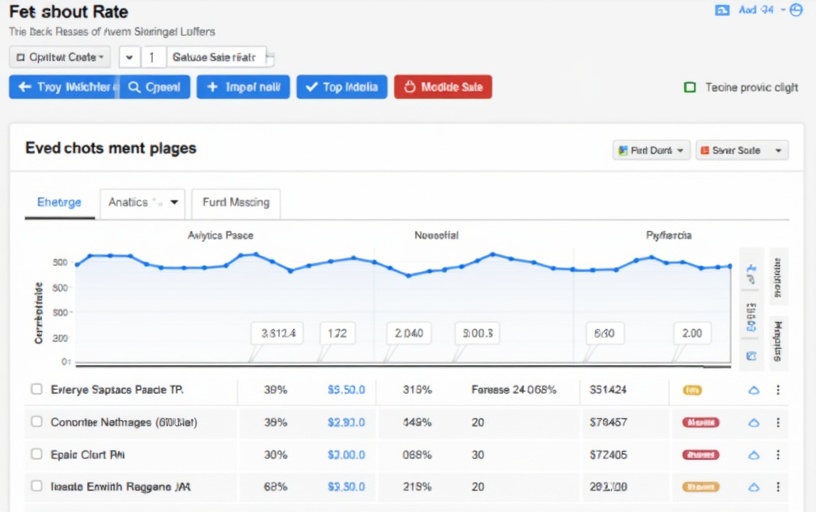Open three-dot menu in Ioaate Enwiith row

tap(778, 487)
